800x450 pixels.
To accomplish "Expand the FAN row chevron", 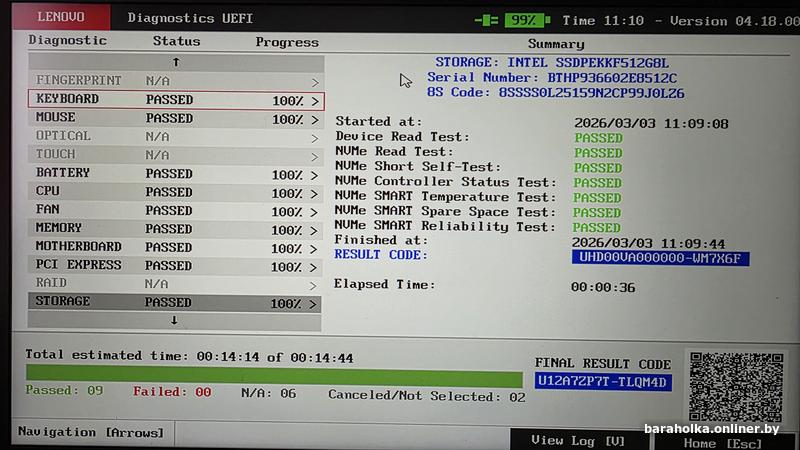I will click(x=314, y=212).
